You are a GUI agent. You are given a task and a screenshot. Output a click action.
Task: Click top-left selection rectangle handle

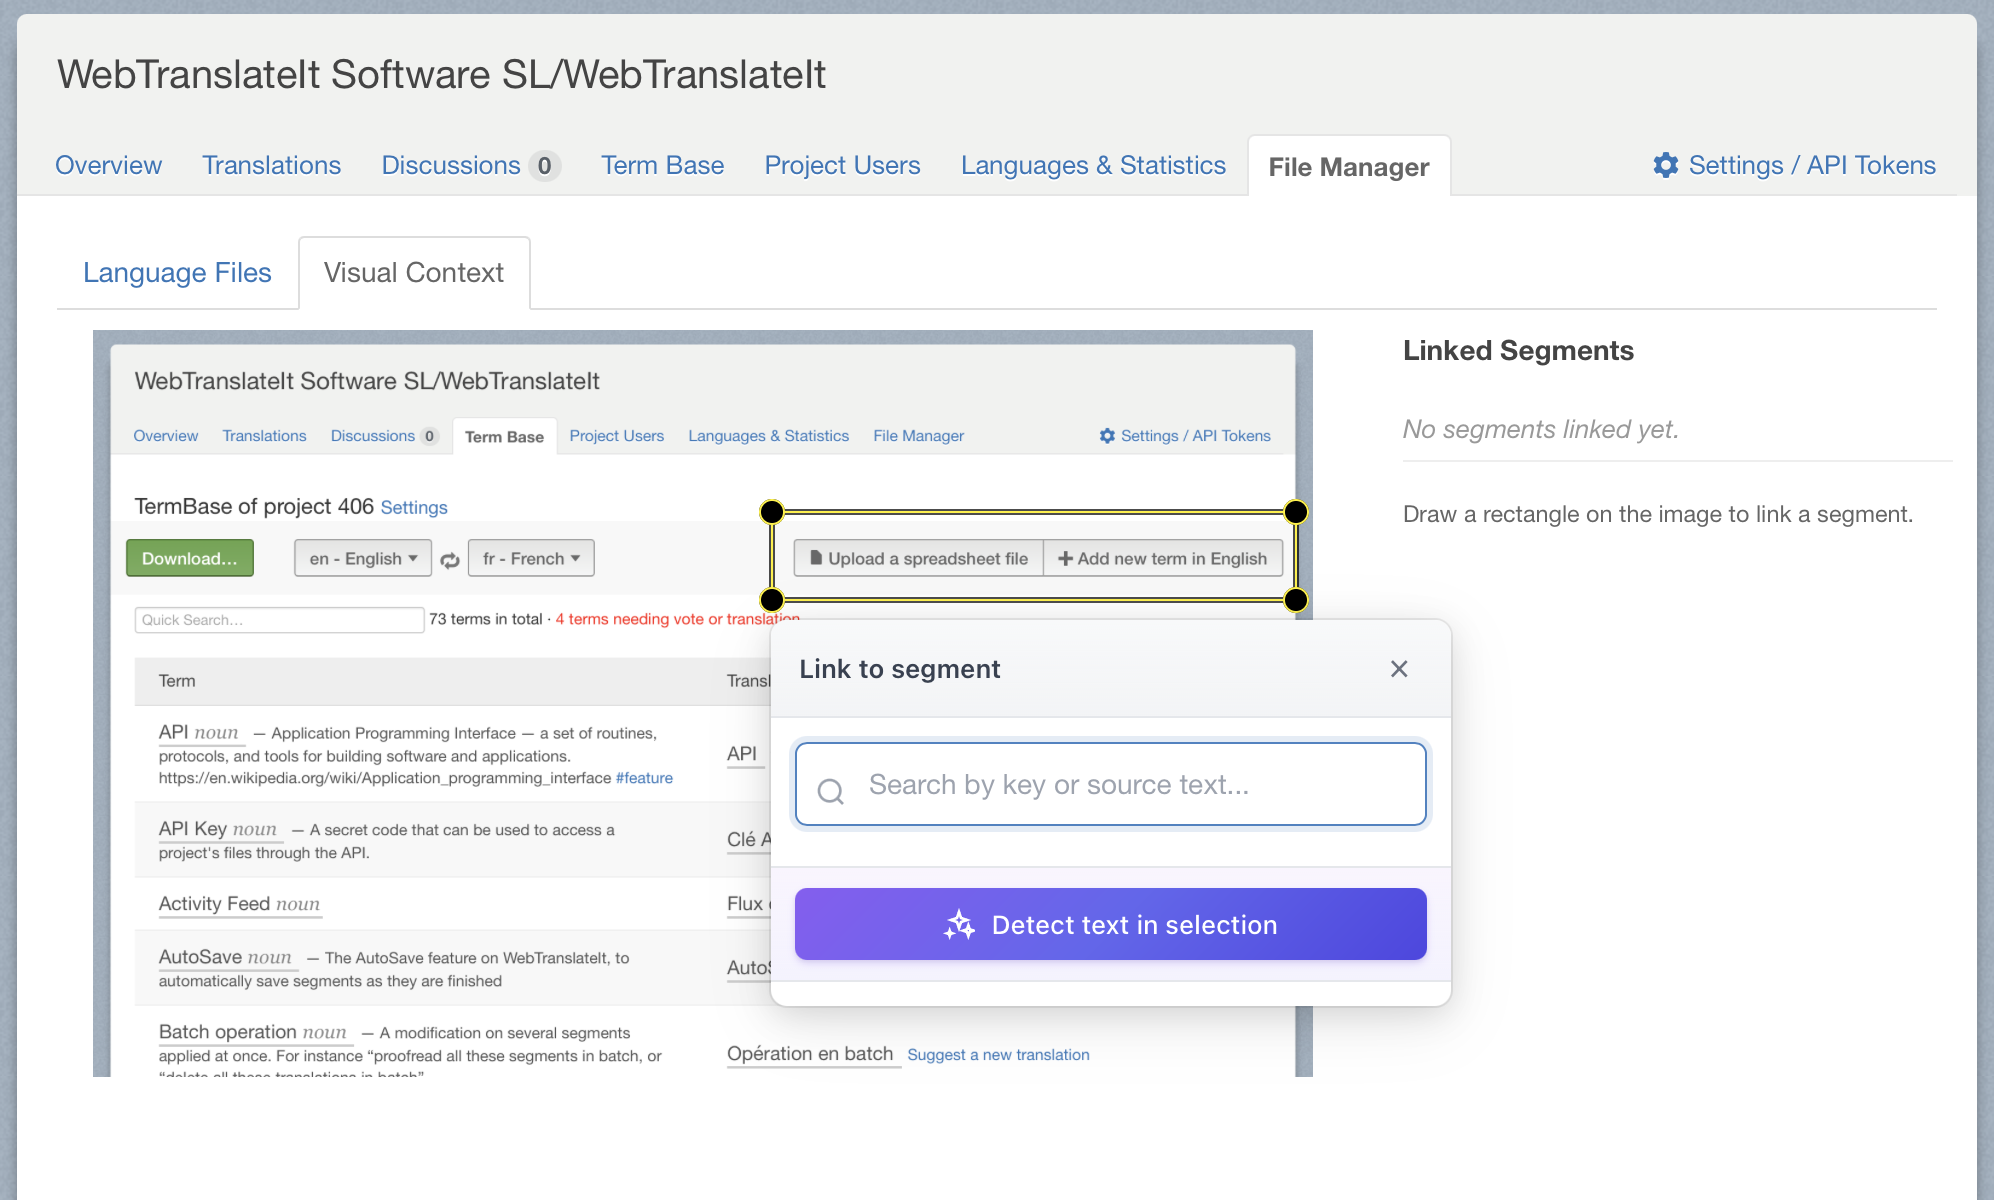pos(772,512)
